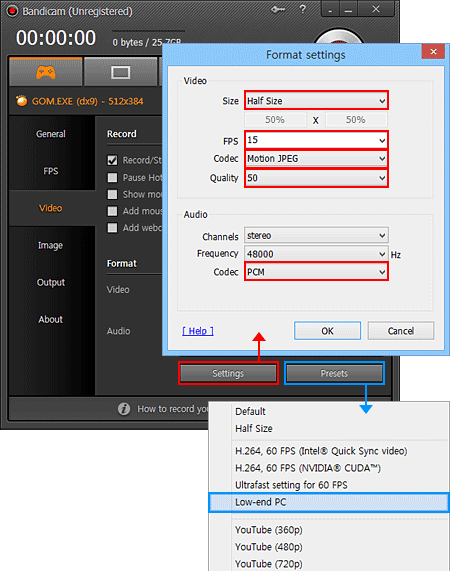This screenshot has width=450, height=571.
Task: Open the audio Frequency 48000 dropdown
Action: [316, 254]
